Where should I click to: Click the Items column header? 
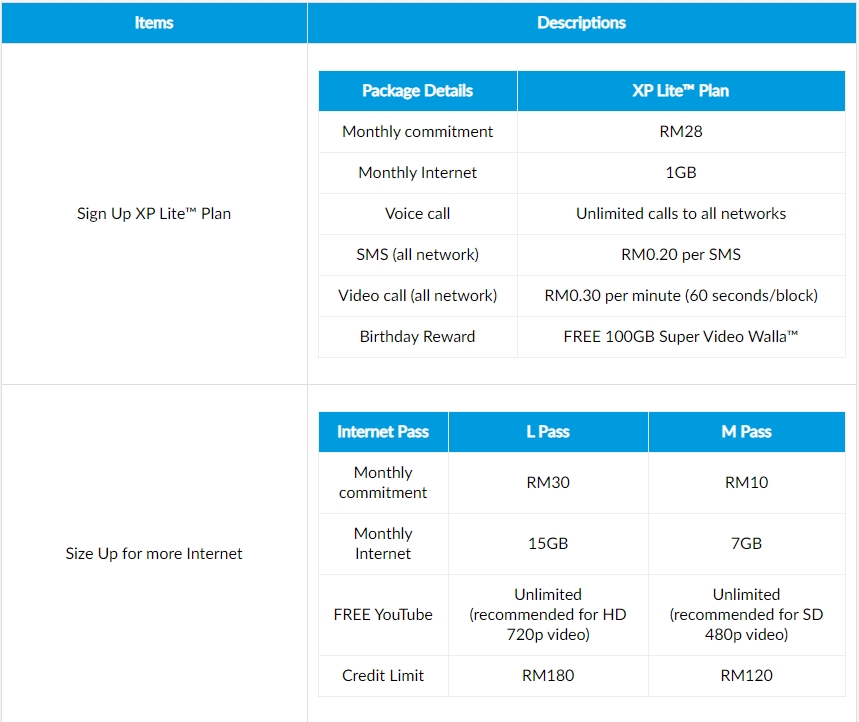154,23
